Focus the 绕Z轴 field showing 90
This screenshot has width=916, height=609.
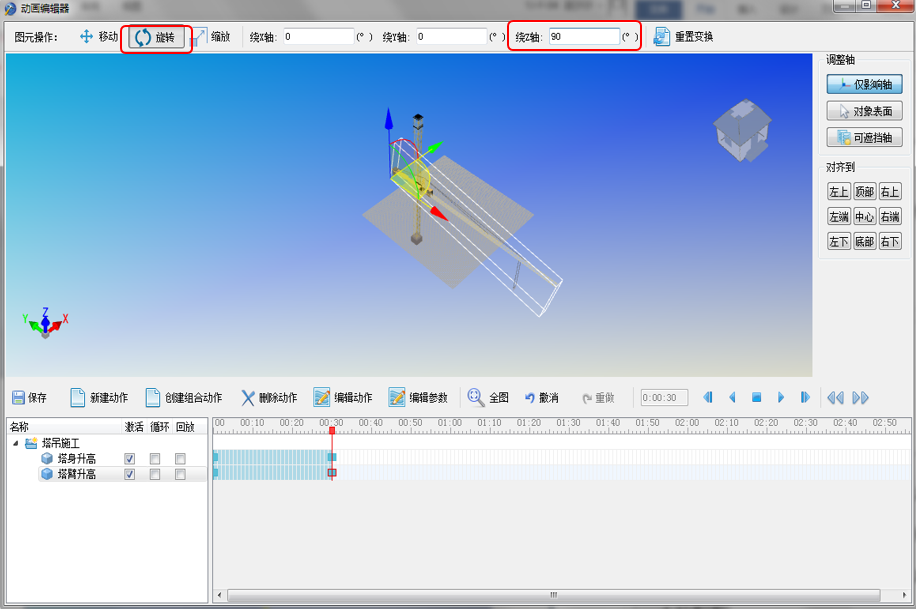click(x=584, y=36)
